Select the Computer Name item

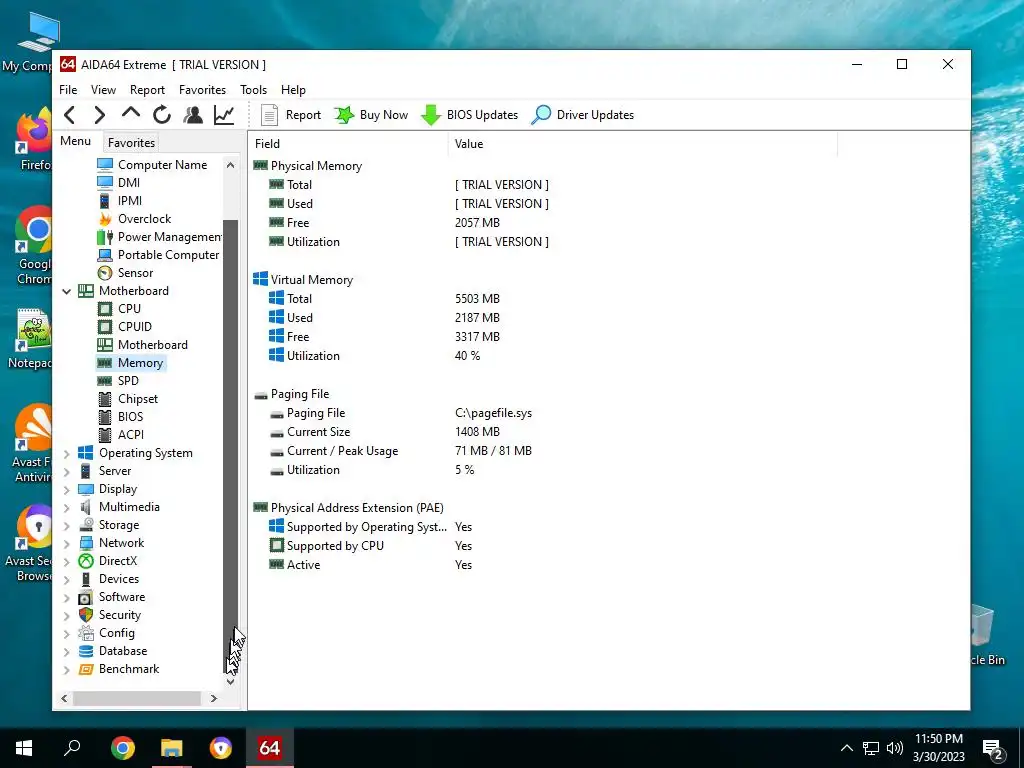[152, 165]
